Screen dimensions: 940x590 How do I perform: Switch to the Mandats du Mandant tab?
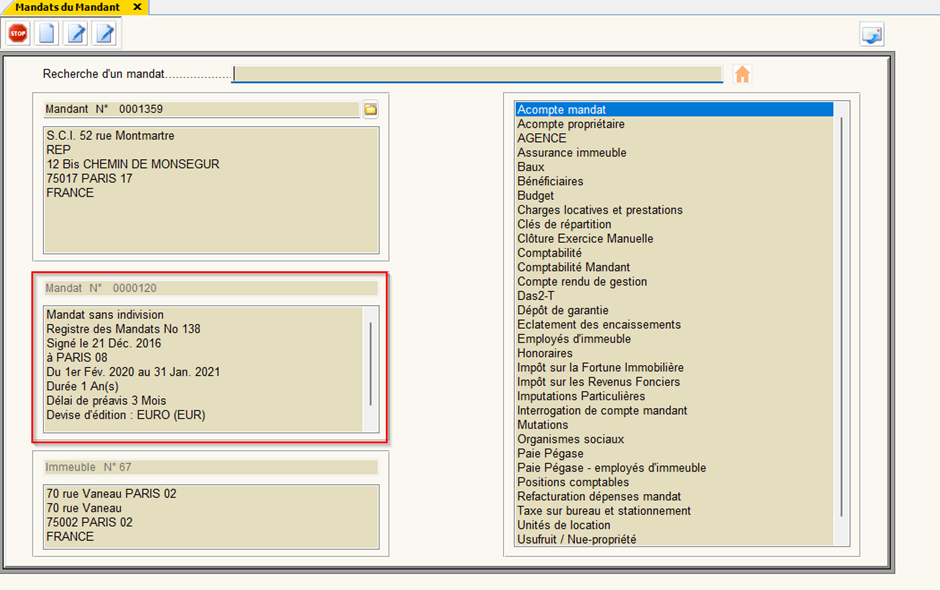coord(67,7)
